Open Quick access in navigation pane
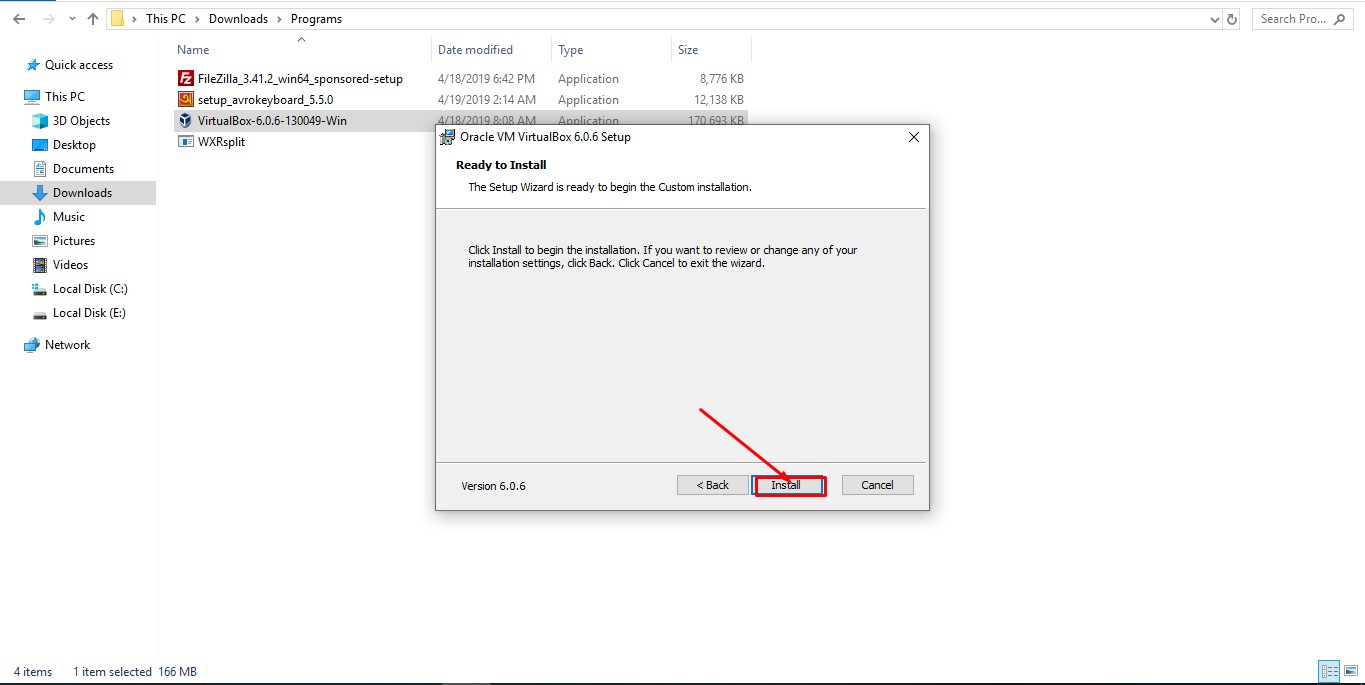Image resolution: width=1365 pixels, height=685 pixels. 79,65
